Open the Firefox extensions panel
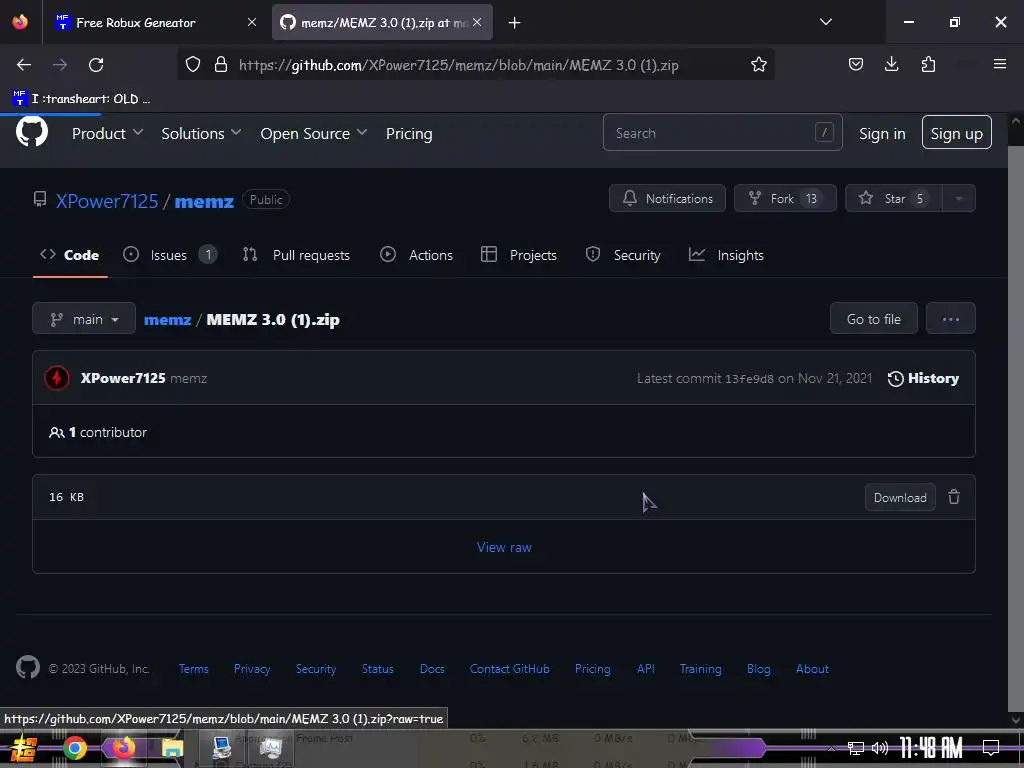 (928, 64)
